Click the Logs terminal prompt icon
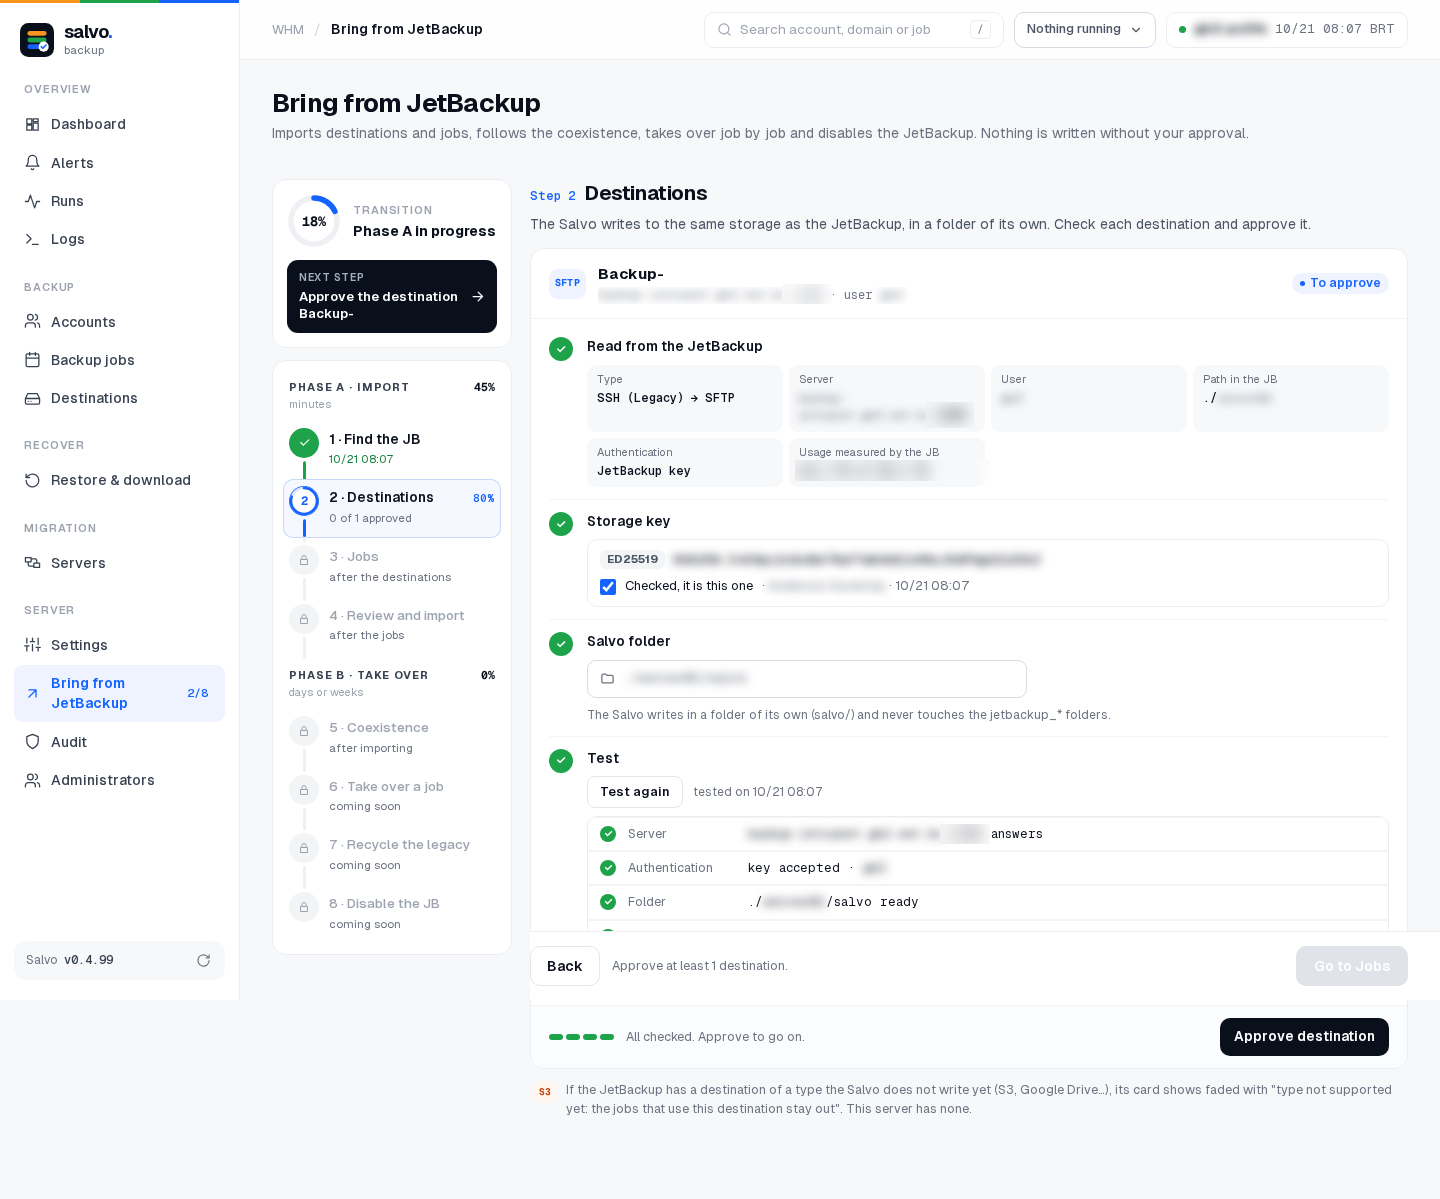Image resolution: width=1440 pixels, height=1199 pixels. pyautogui.click(x=32, y=239)
